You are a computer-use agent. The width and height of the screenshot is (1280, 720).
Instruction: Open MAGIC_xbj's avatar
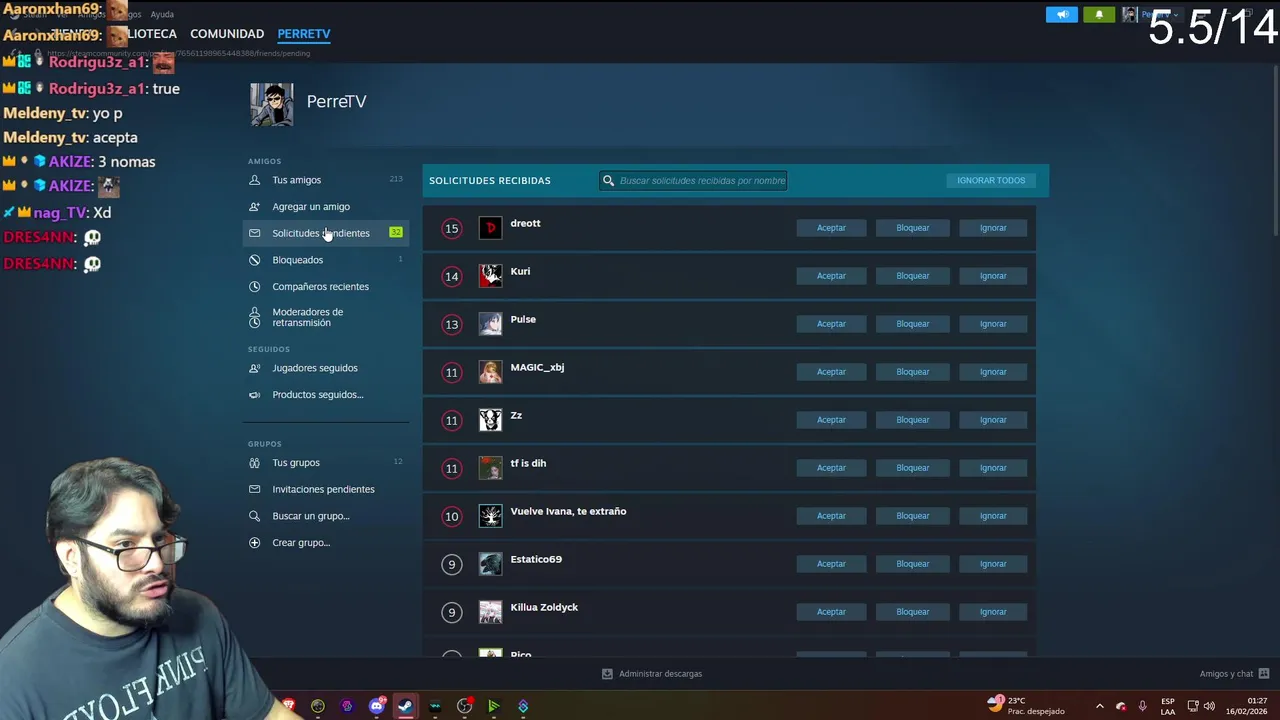[490, 372]
